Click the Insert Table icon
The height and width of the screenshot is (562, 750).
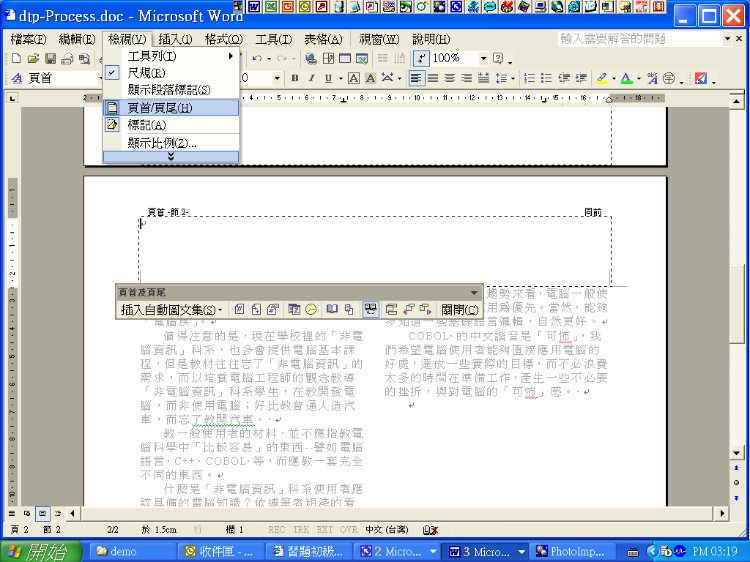(345, 58)
